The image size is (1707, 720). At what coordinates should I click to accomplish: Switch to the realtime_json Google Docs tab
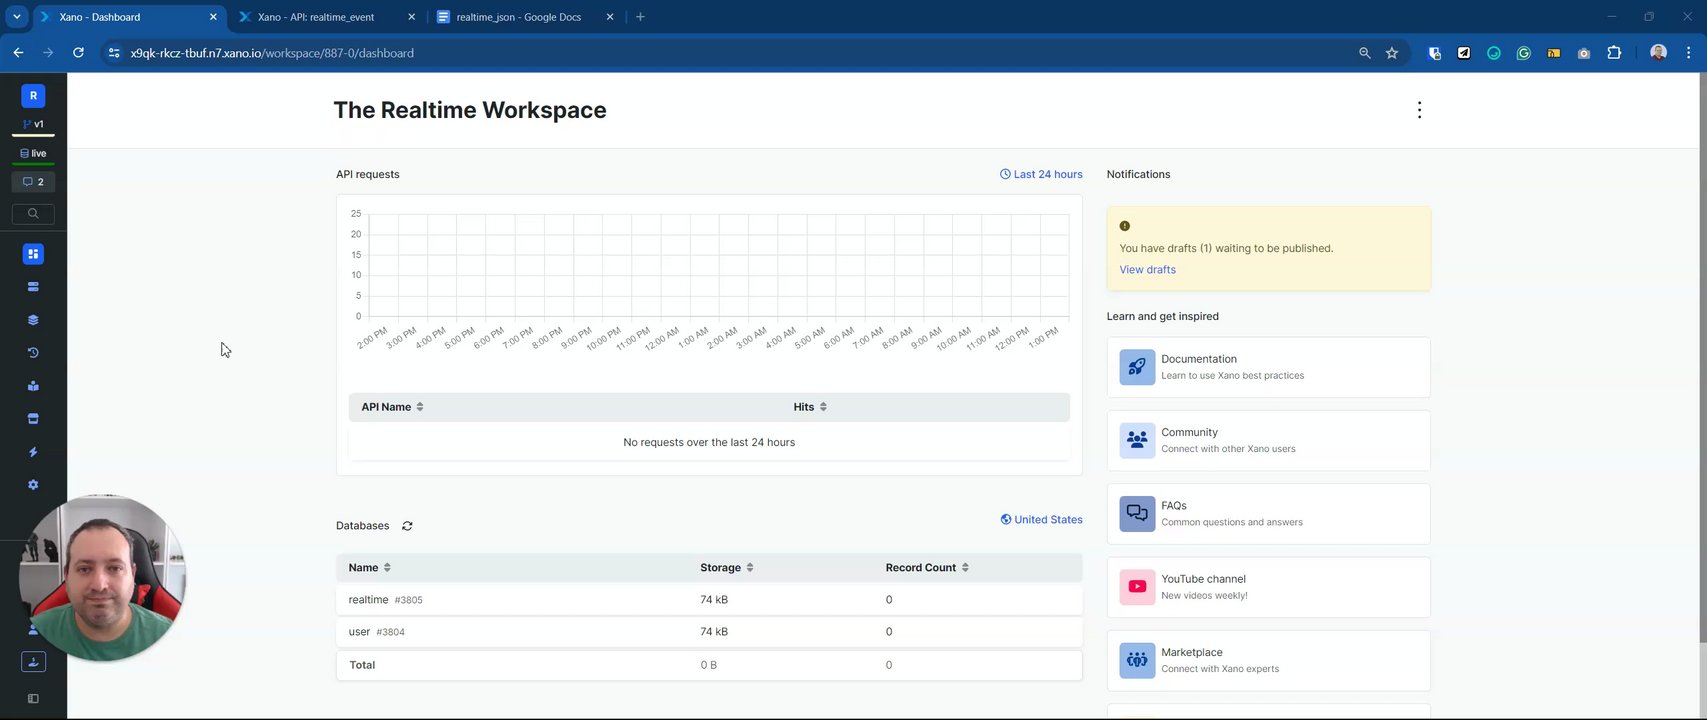point(527,17)
